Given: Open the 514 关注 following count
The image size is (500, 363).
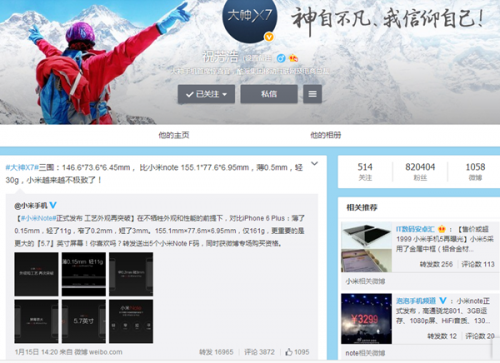Looking at the screenshot, I should coord(365,171).
